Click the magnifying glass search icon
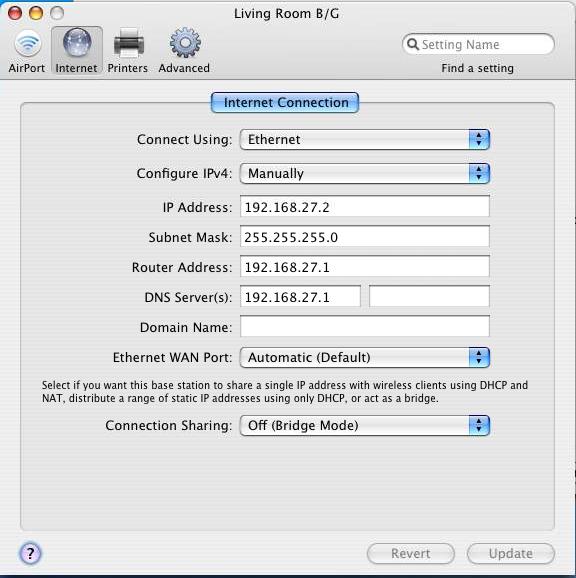 [x=413, y=44]
